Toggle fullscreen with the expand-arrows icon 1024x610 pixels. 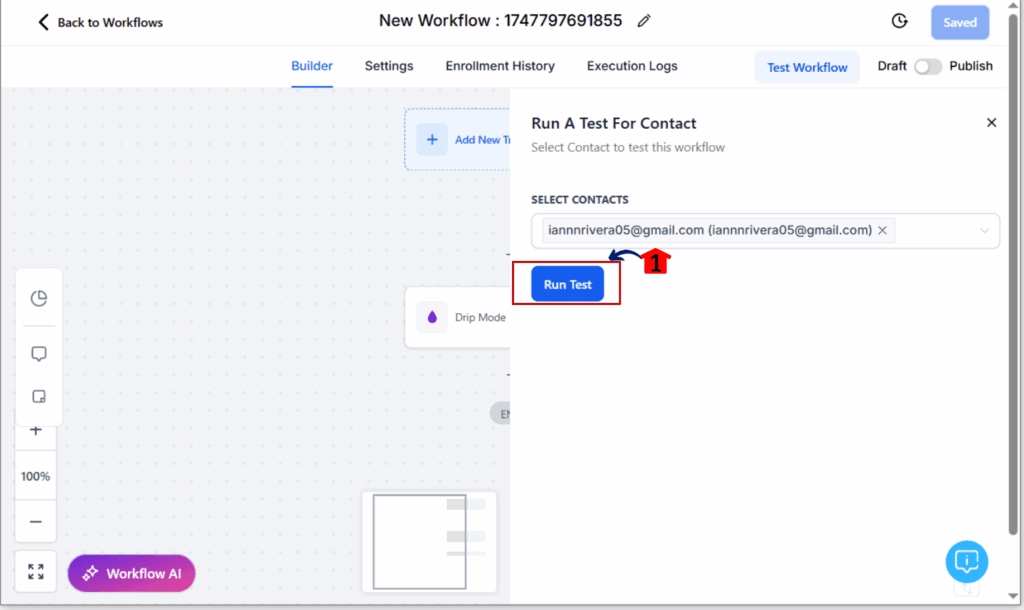click(x=36, y=572)
